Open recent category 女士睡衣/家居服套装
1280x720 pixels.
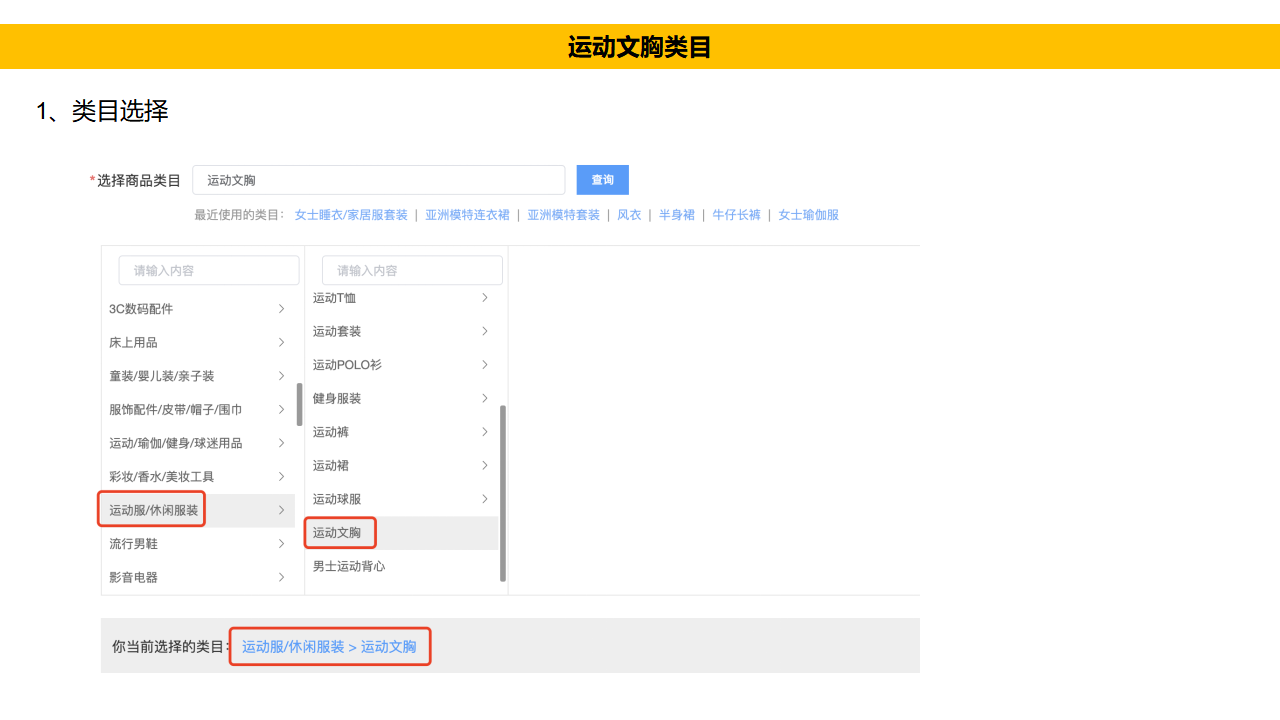click(x=351, y=215)
